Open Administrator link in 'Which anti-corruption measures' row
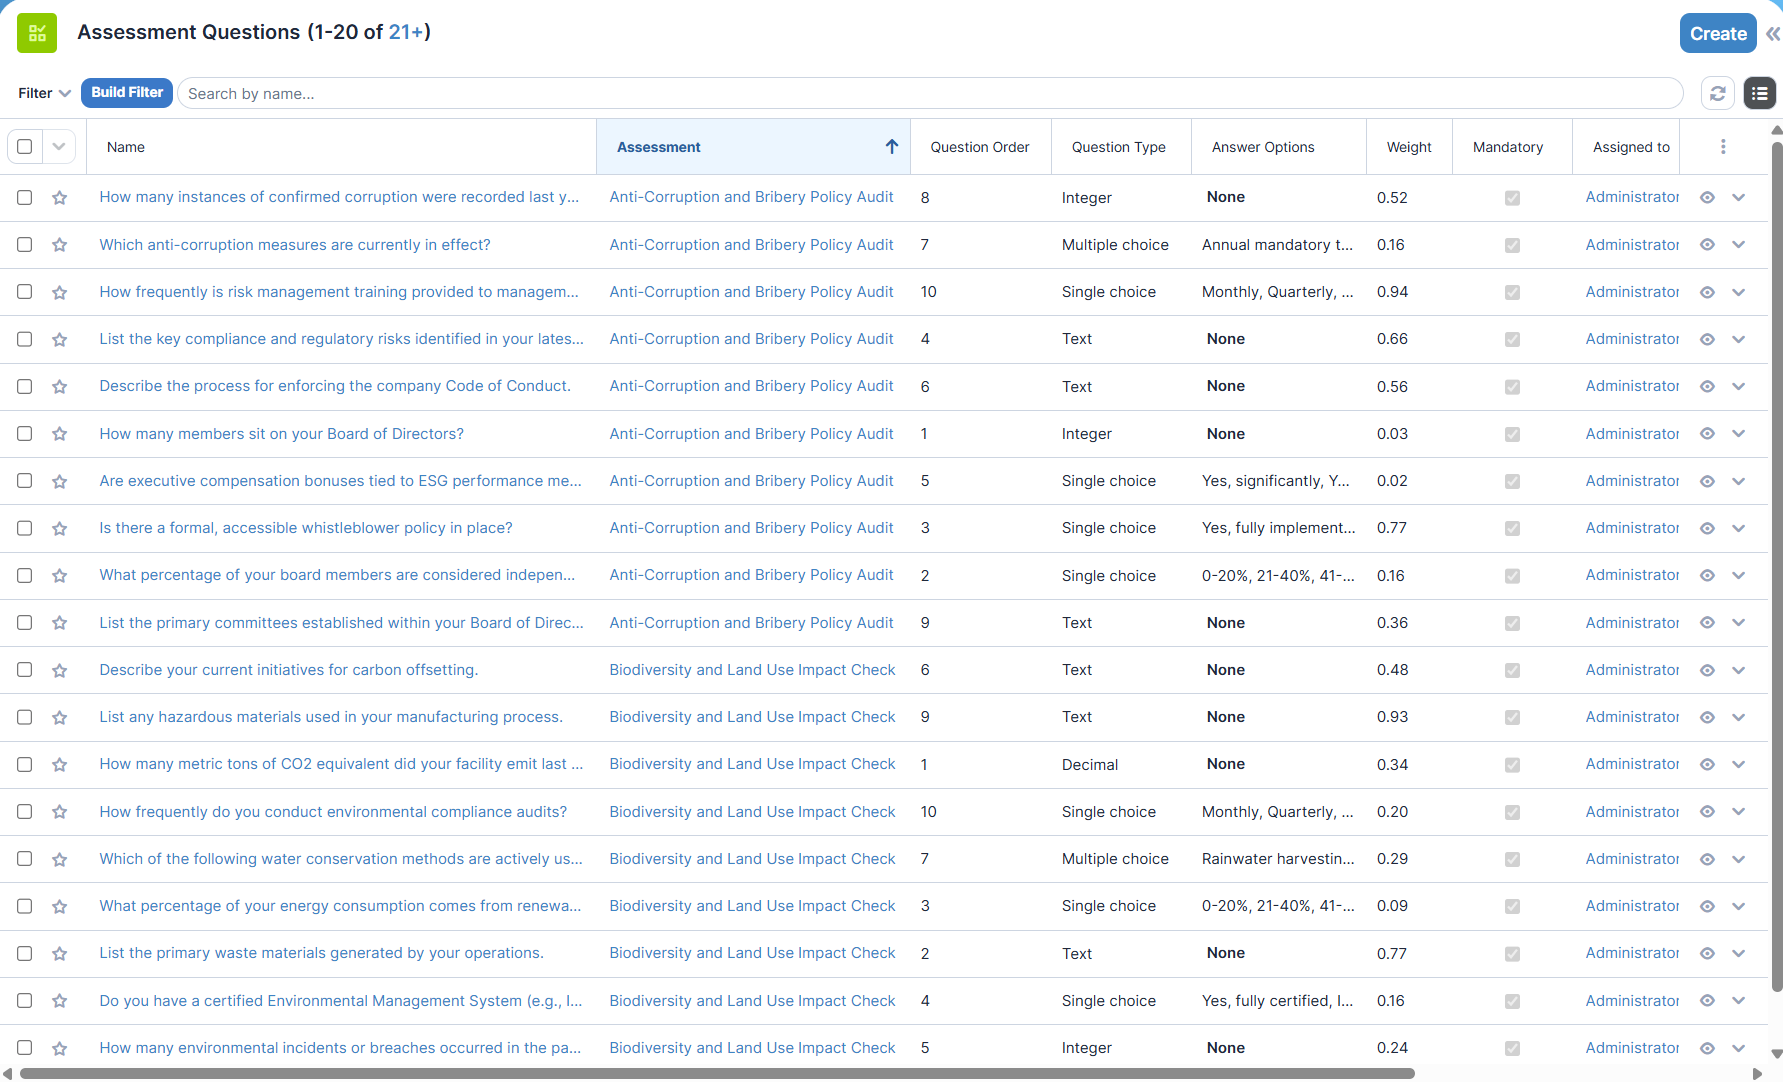Image resolution: width=1783 pixels, height=1082 pixels. click(x=1632, y=244)
